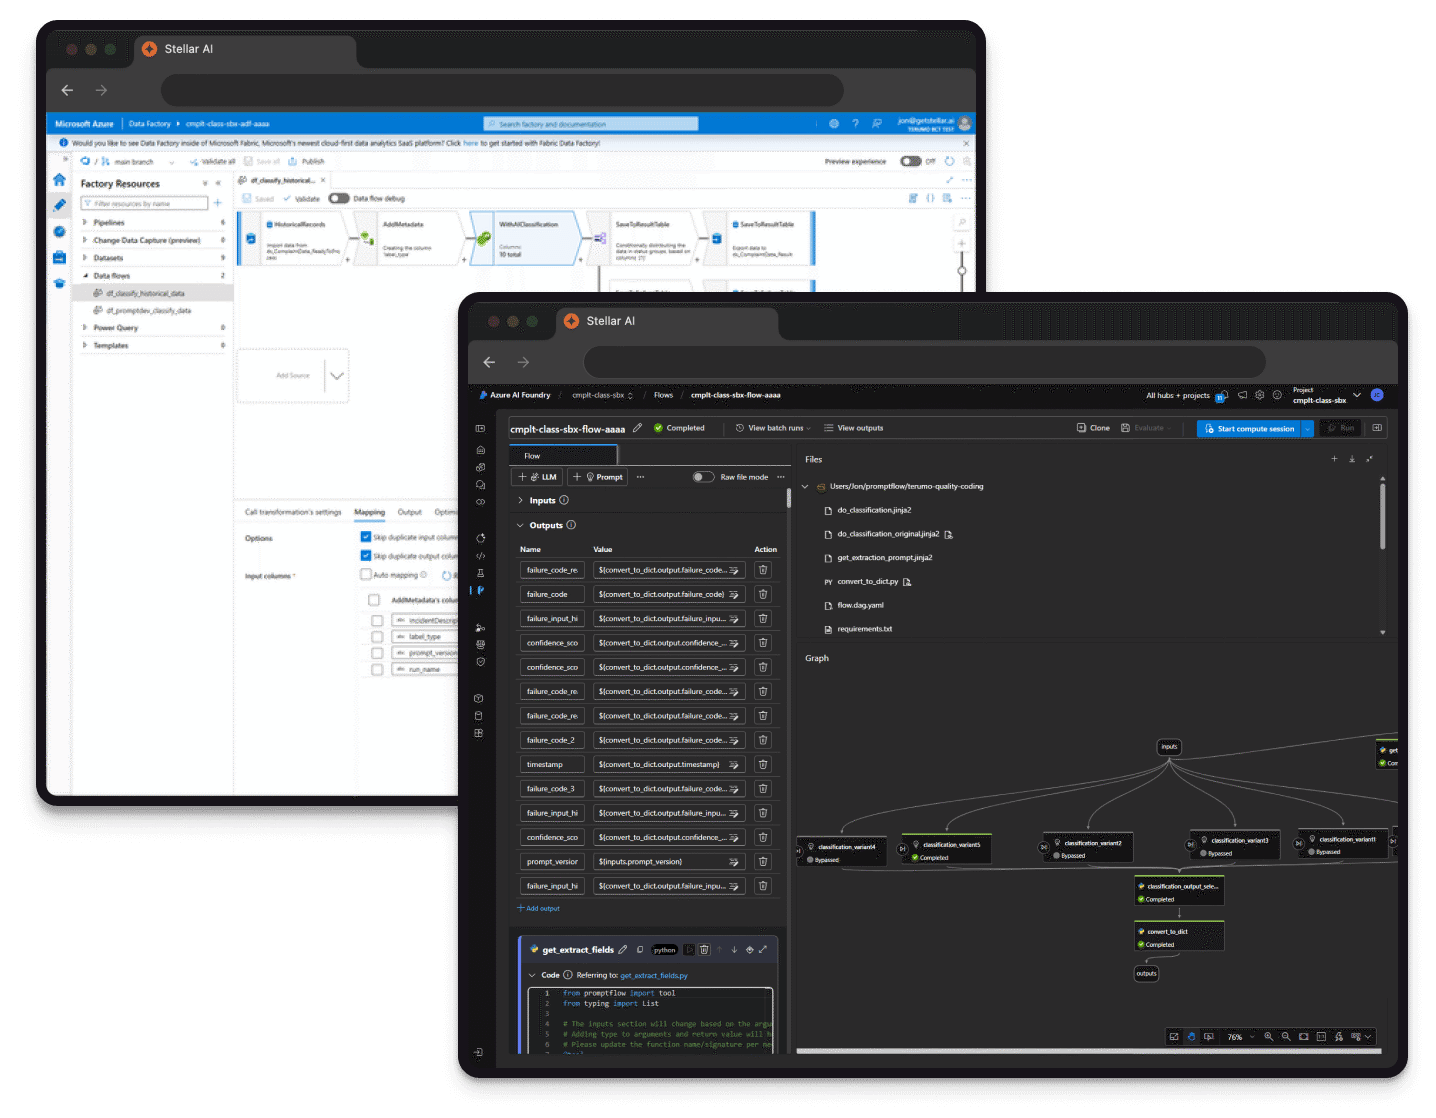The height and width of the screenshot is (1118, 1436).
Task: Open the announcements megaphone icon in Foundry
Action: tap(1243, 395)
